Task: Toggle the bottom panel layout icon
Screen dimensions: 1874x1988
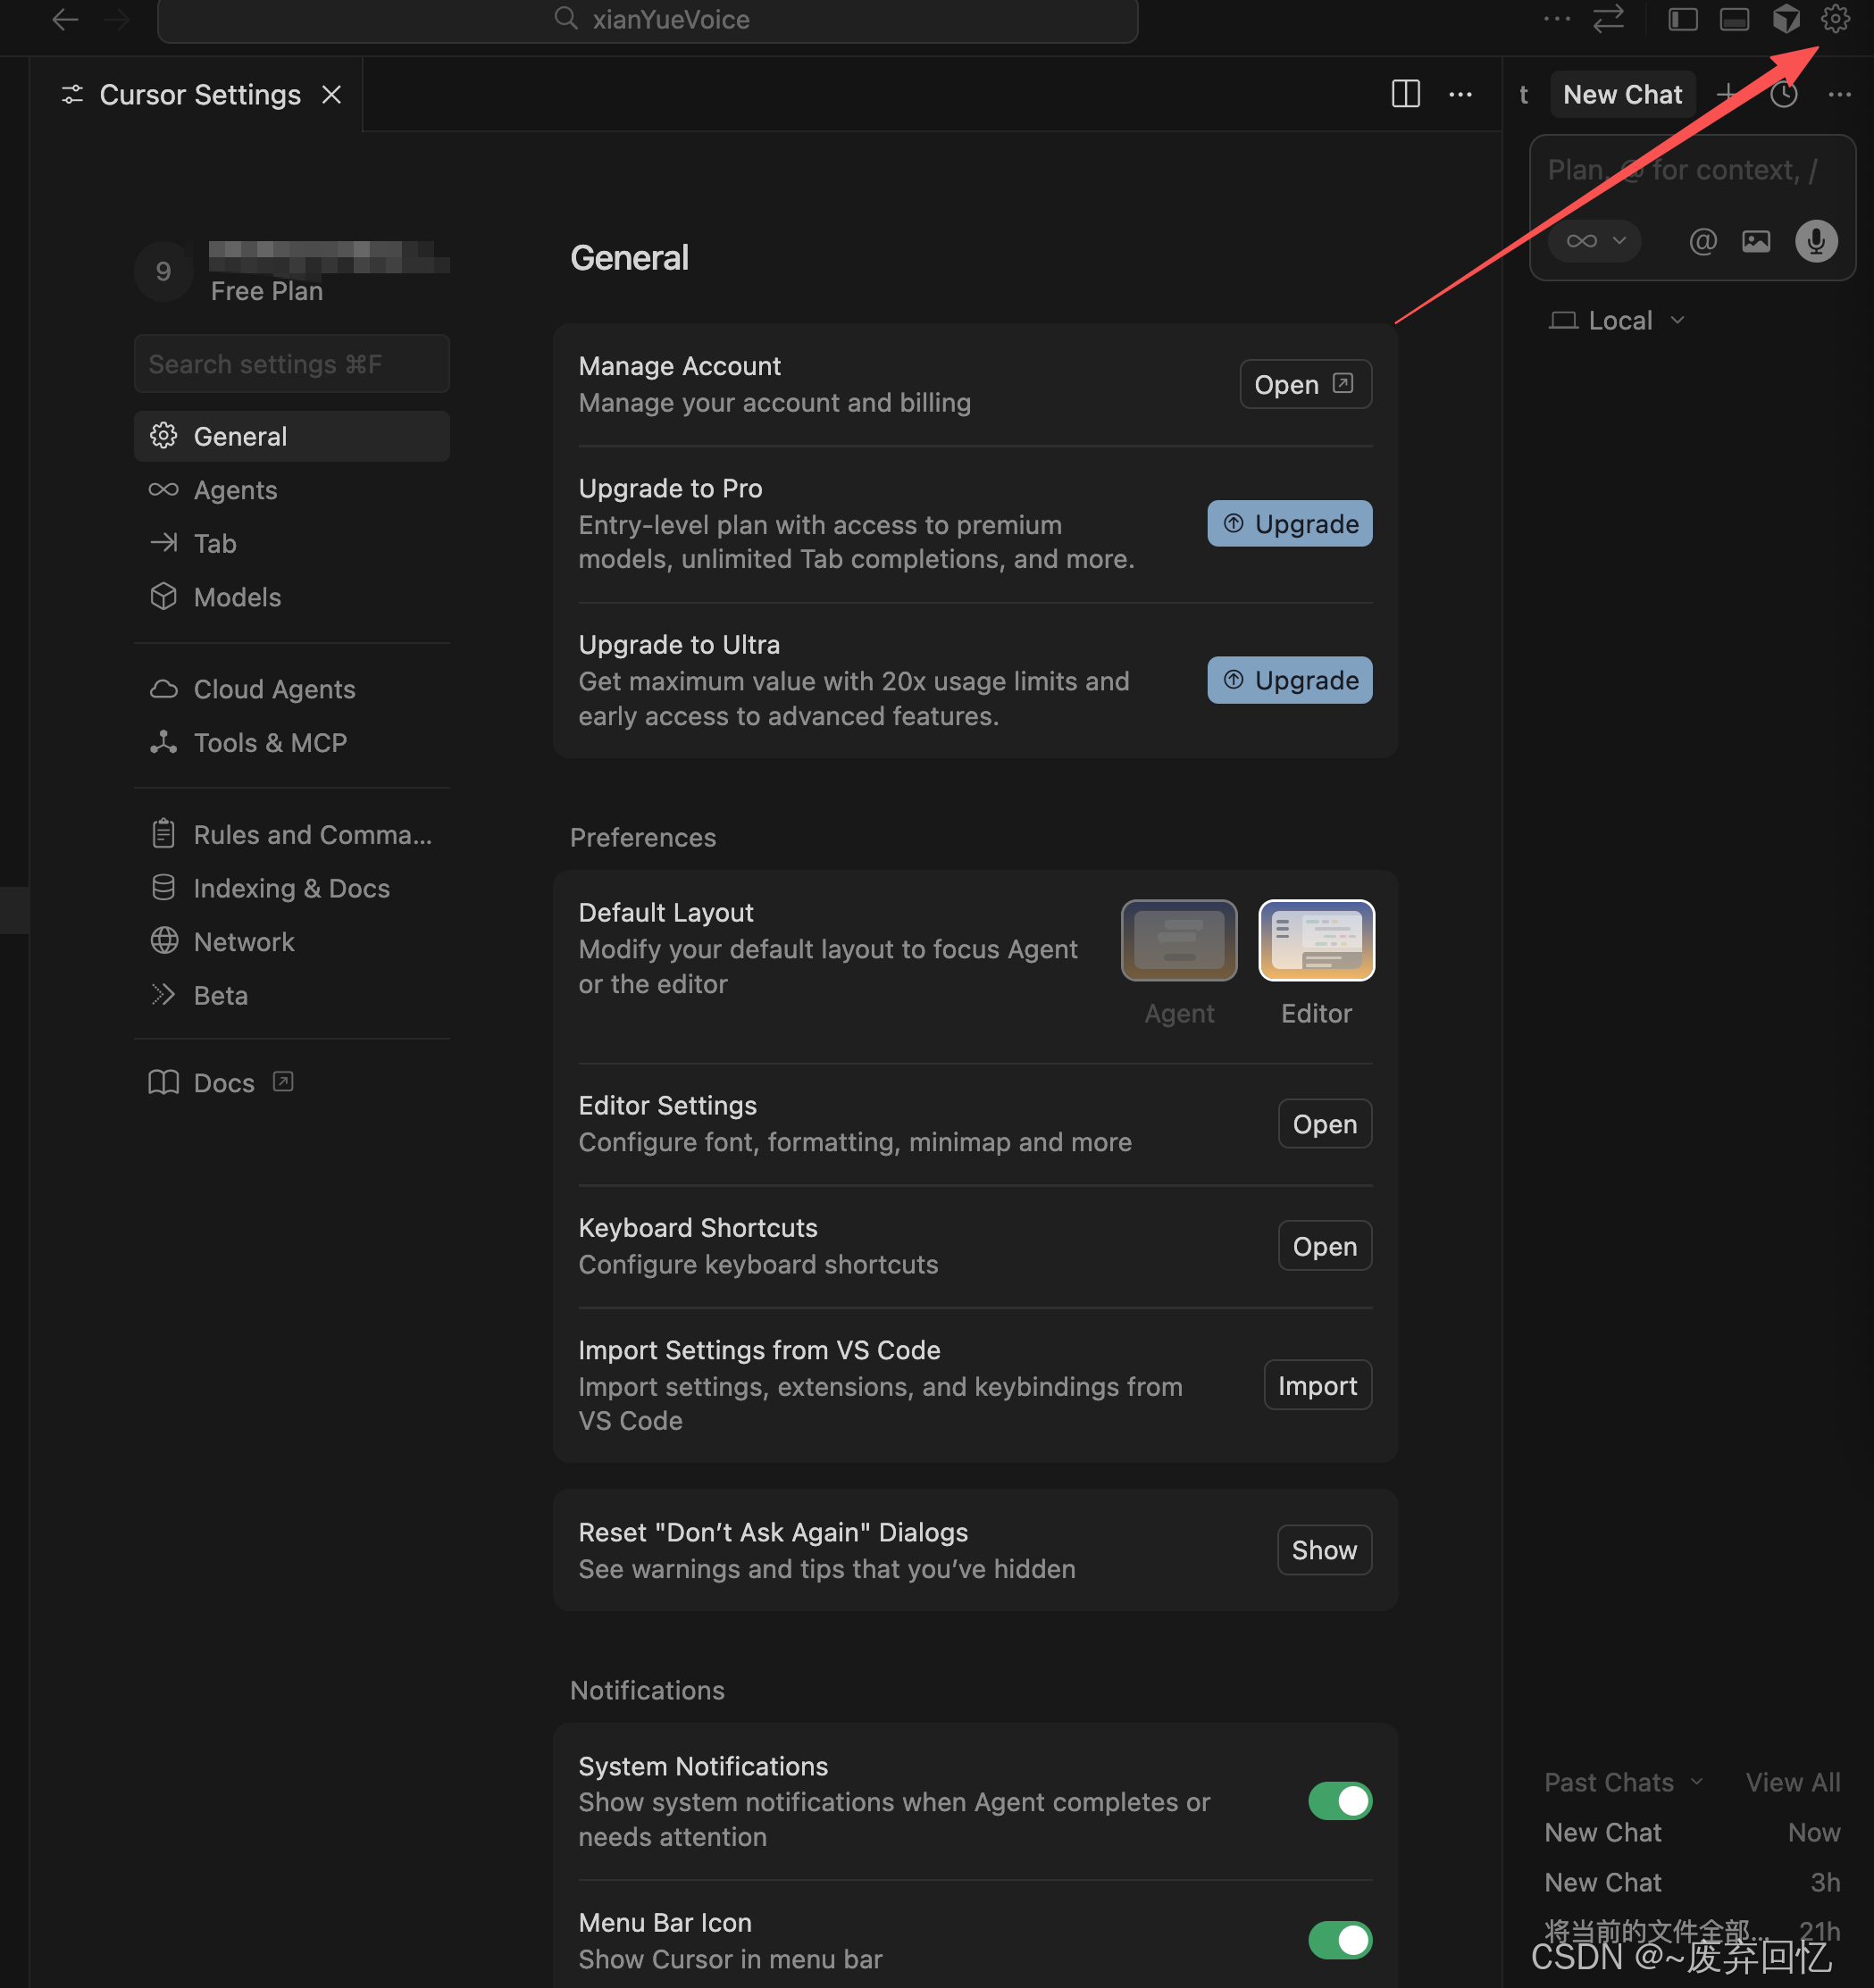Action: tap(1734, 19)
